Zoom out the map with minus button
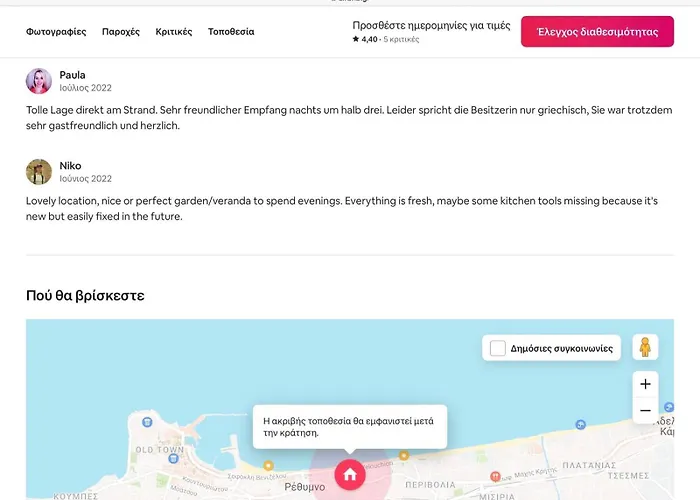Screen dimensions: 700x500 click(645, 410)
